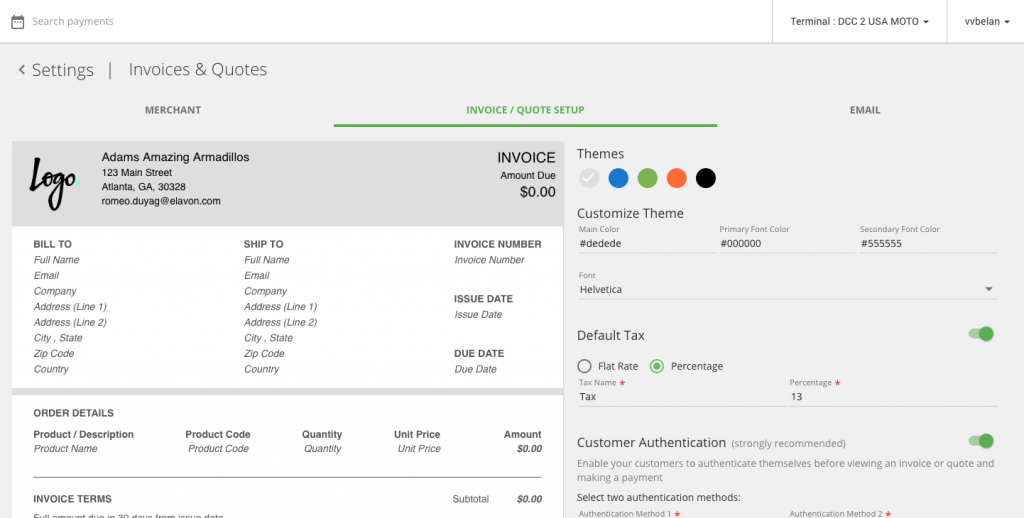Choose the orange theme swatch
The height and width of the screenshot is (518, 1024).
tap(677, 178)
